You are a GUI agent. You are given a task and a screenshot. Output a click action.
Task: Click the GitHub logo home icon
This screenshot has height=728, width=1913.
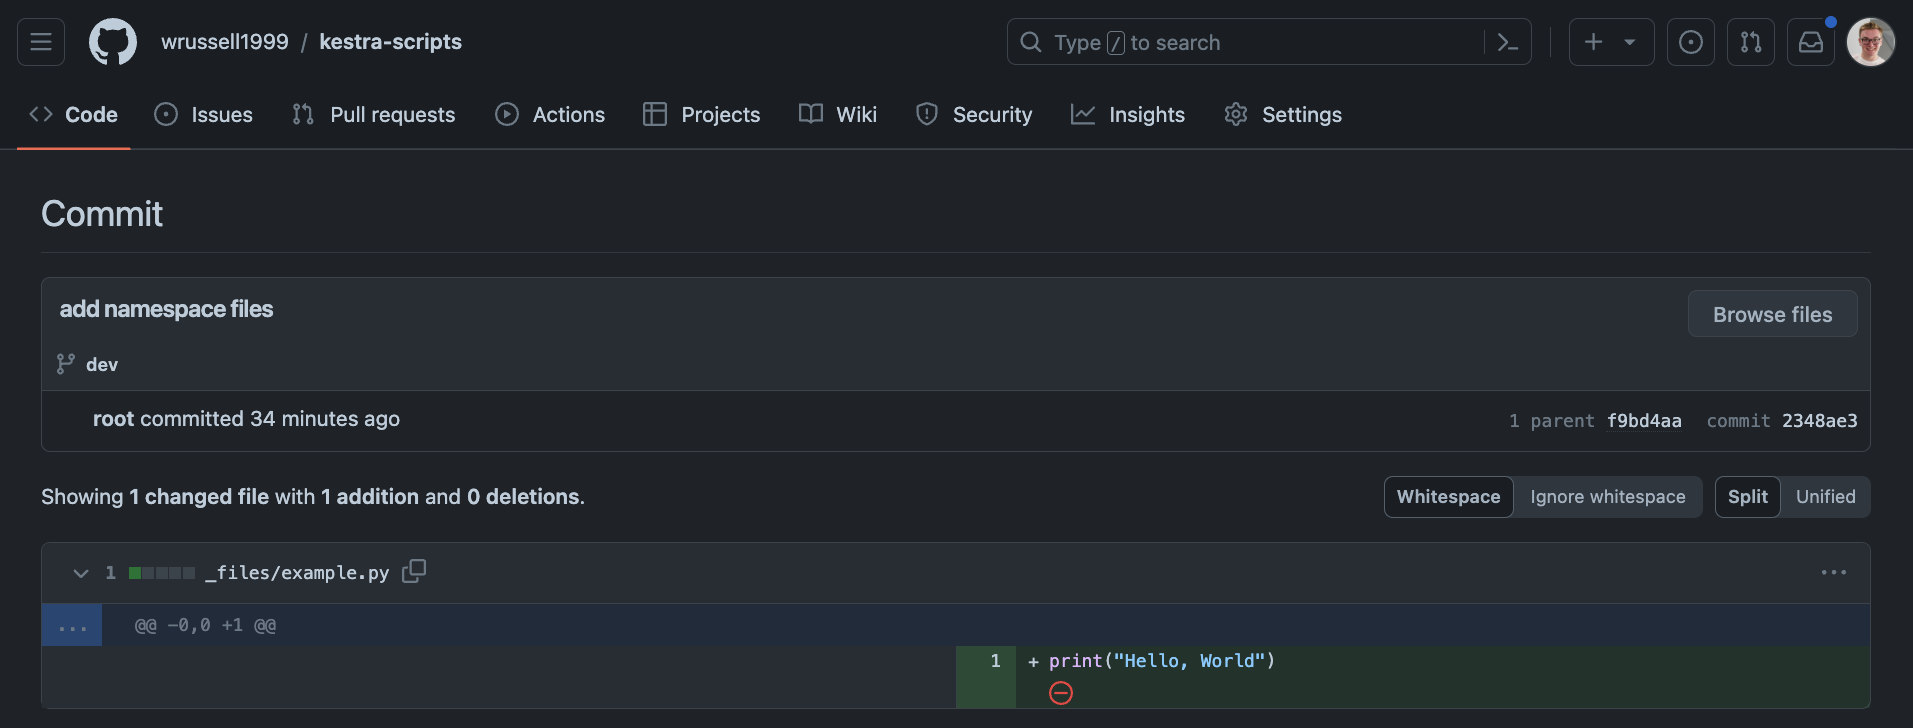113,42
